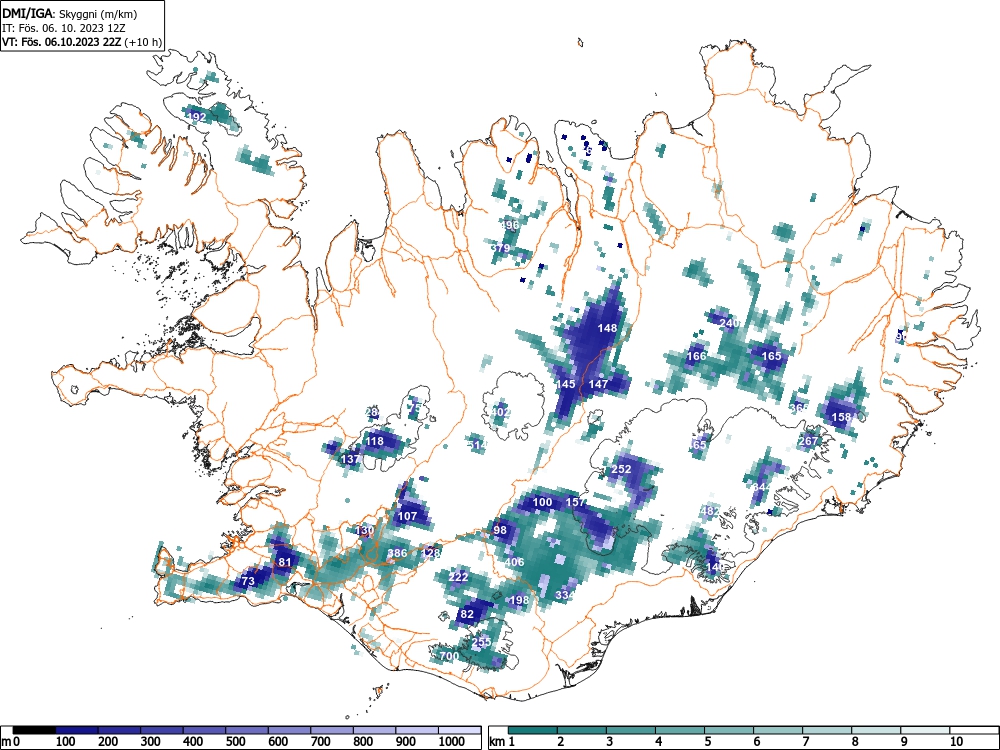Click the map value 98
The width and height of the screenshot is (1000, 750).
(500, 530)
